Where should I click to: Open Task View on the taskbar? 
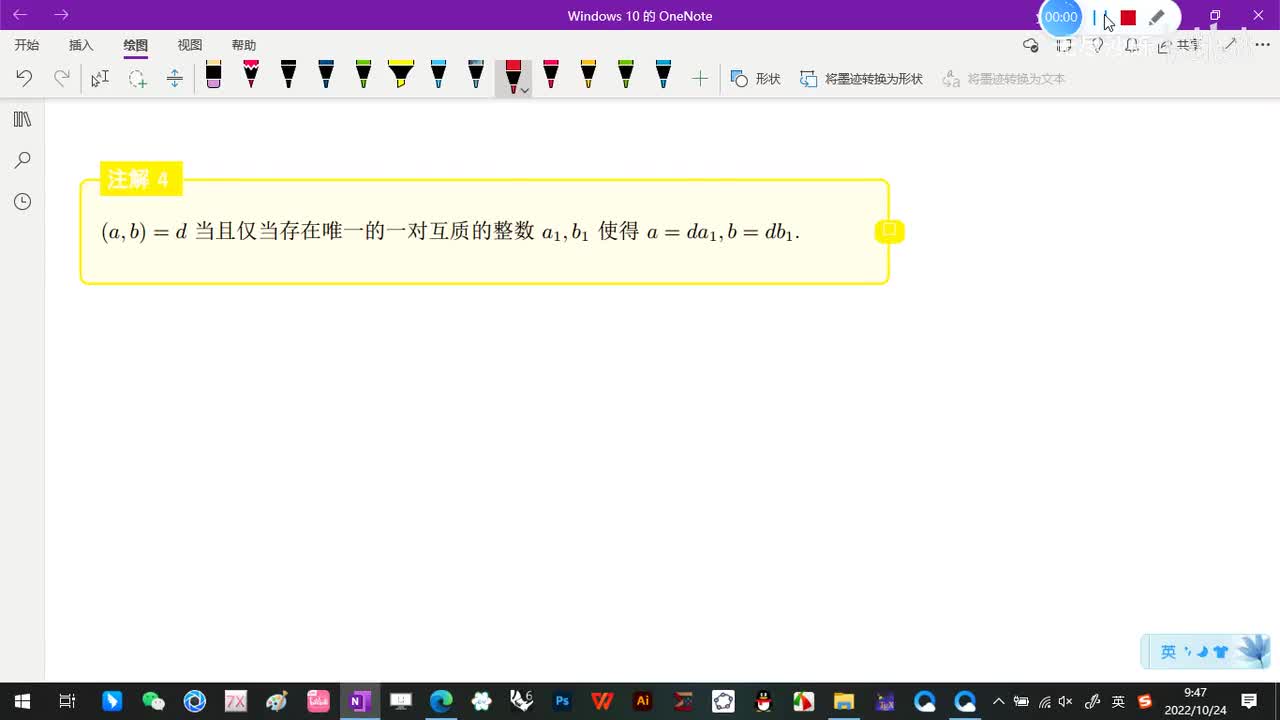pos(67,701)
